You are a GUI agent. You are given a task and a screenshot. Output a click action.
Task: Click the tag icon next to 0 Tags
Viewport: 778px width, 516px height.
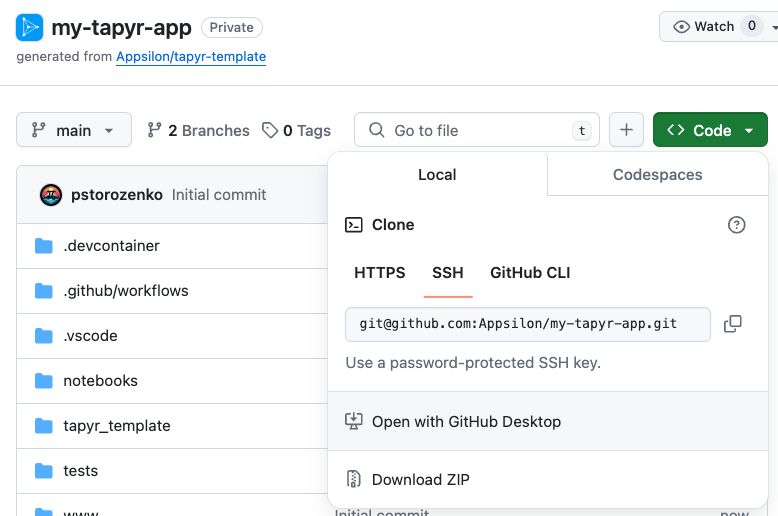(270, 130)
